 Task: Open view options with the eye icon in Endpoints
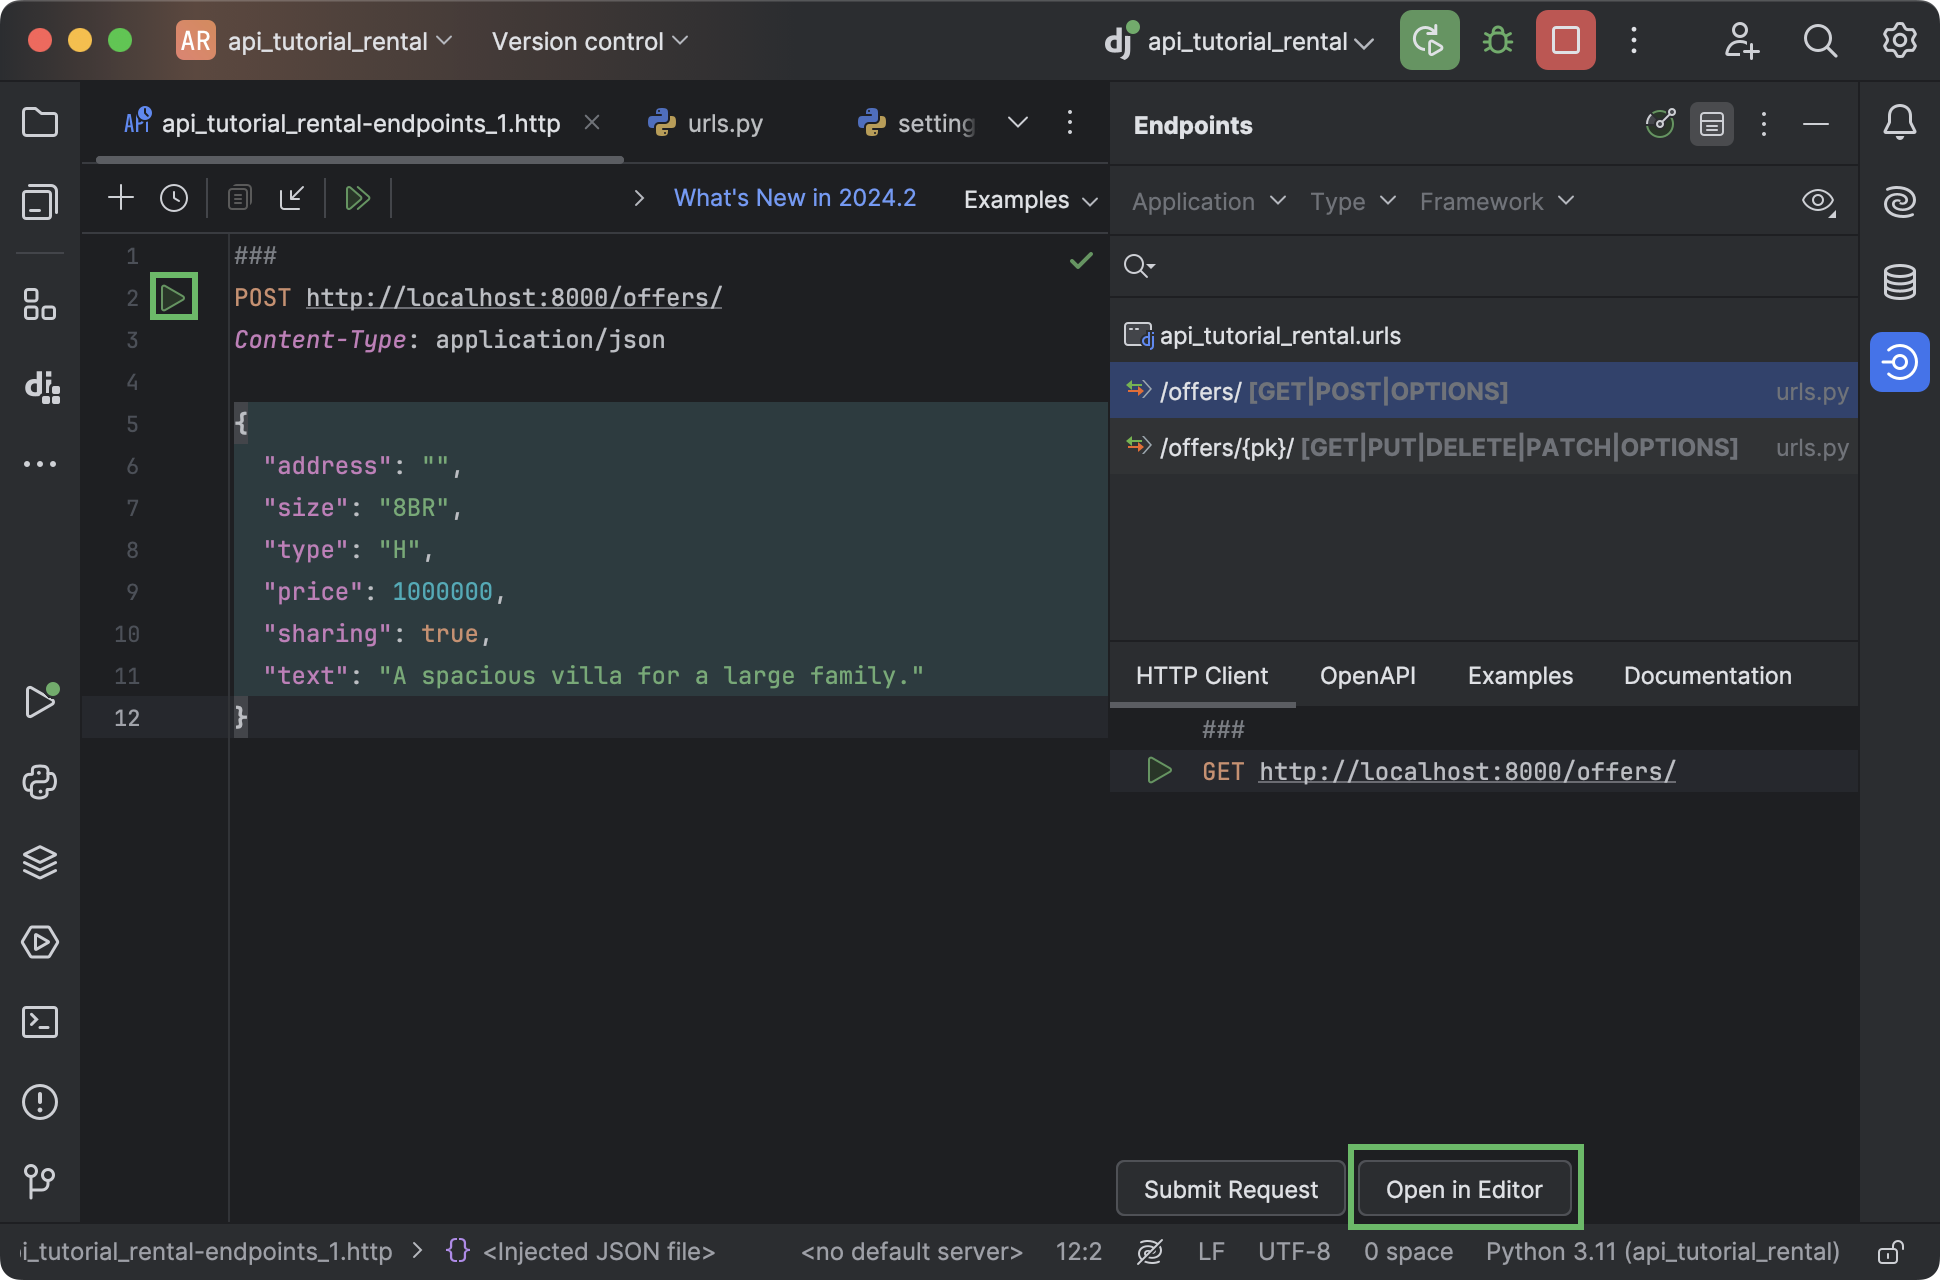pyautogui.click(x=1816, y=201)
